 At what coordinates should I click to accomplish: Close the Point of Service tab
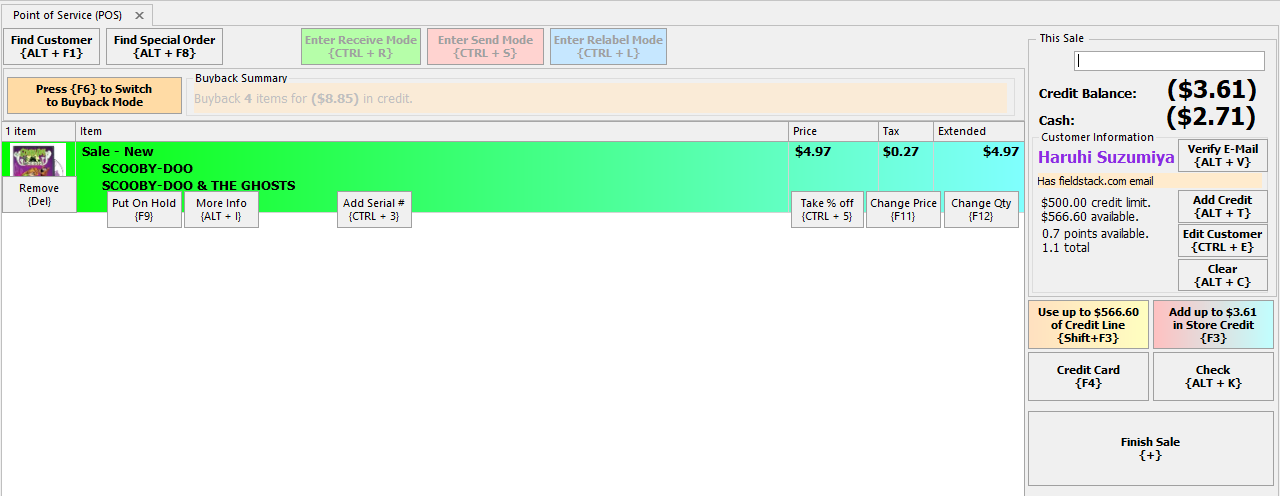[140, 16]
